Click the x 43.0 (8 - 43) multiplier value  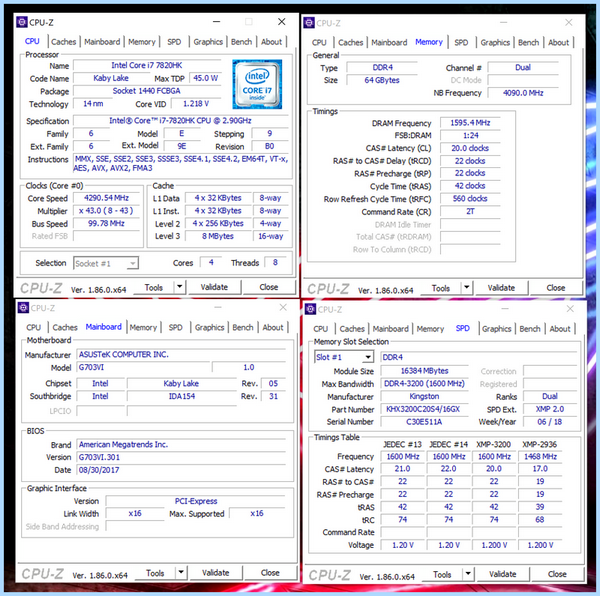tap(106, 210)
